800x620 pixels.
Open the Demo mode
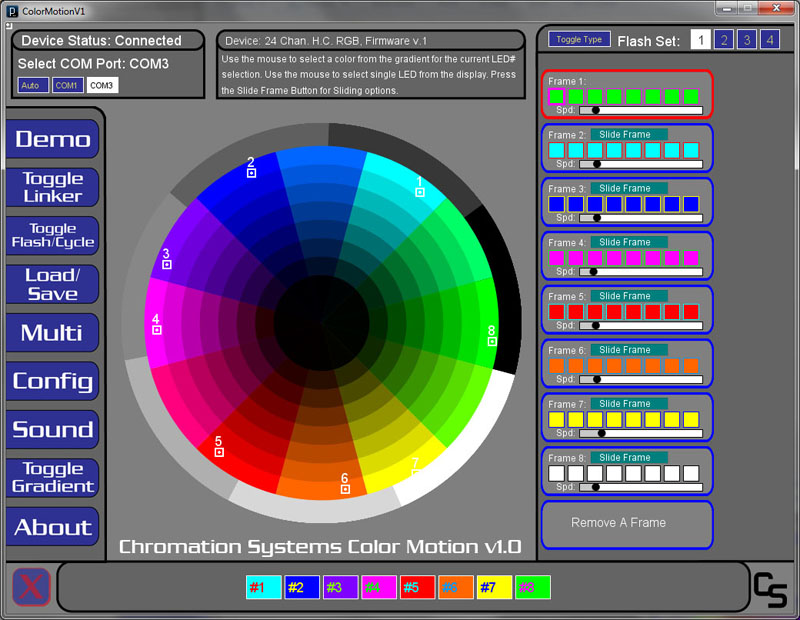point(53,139)
